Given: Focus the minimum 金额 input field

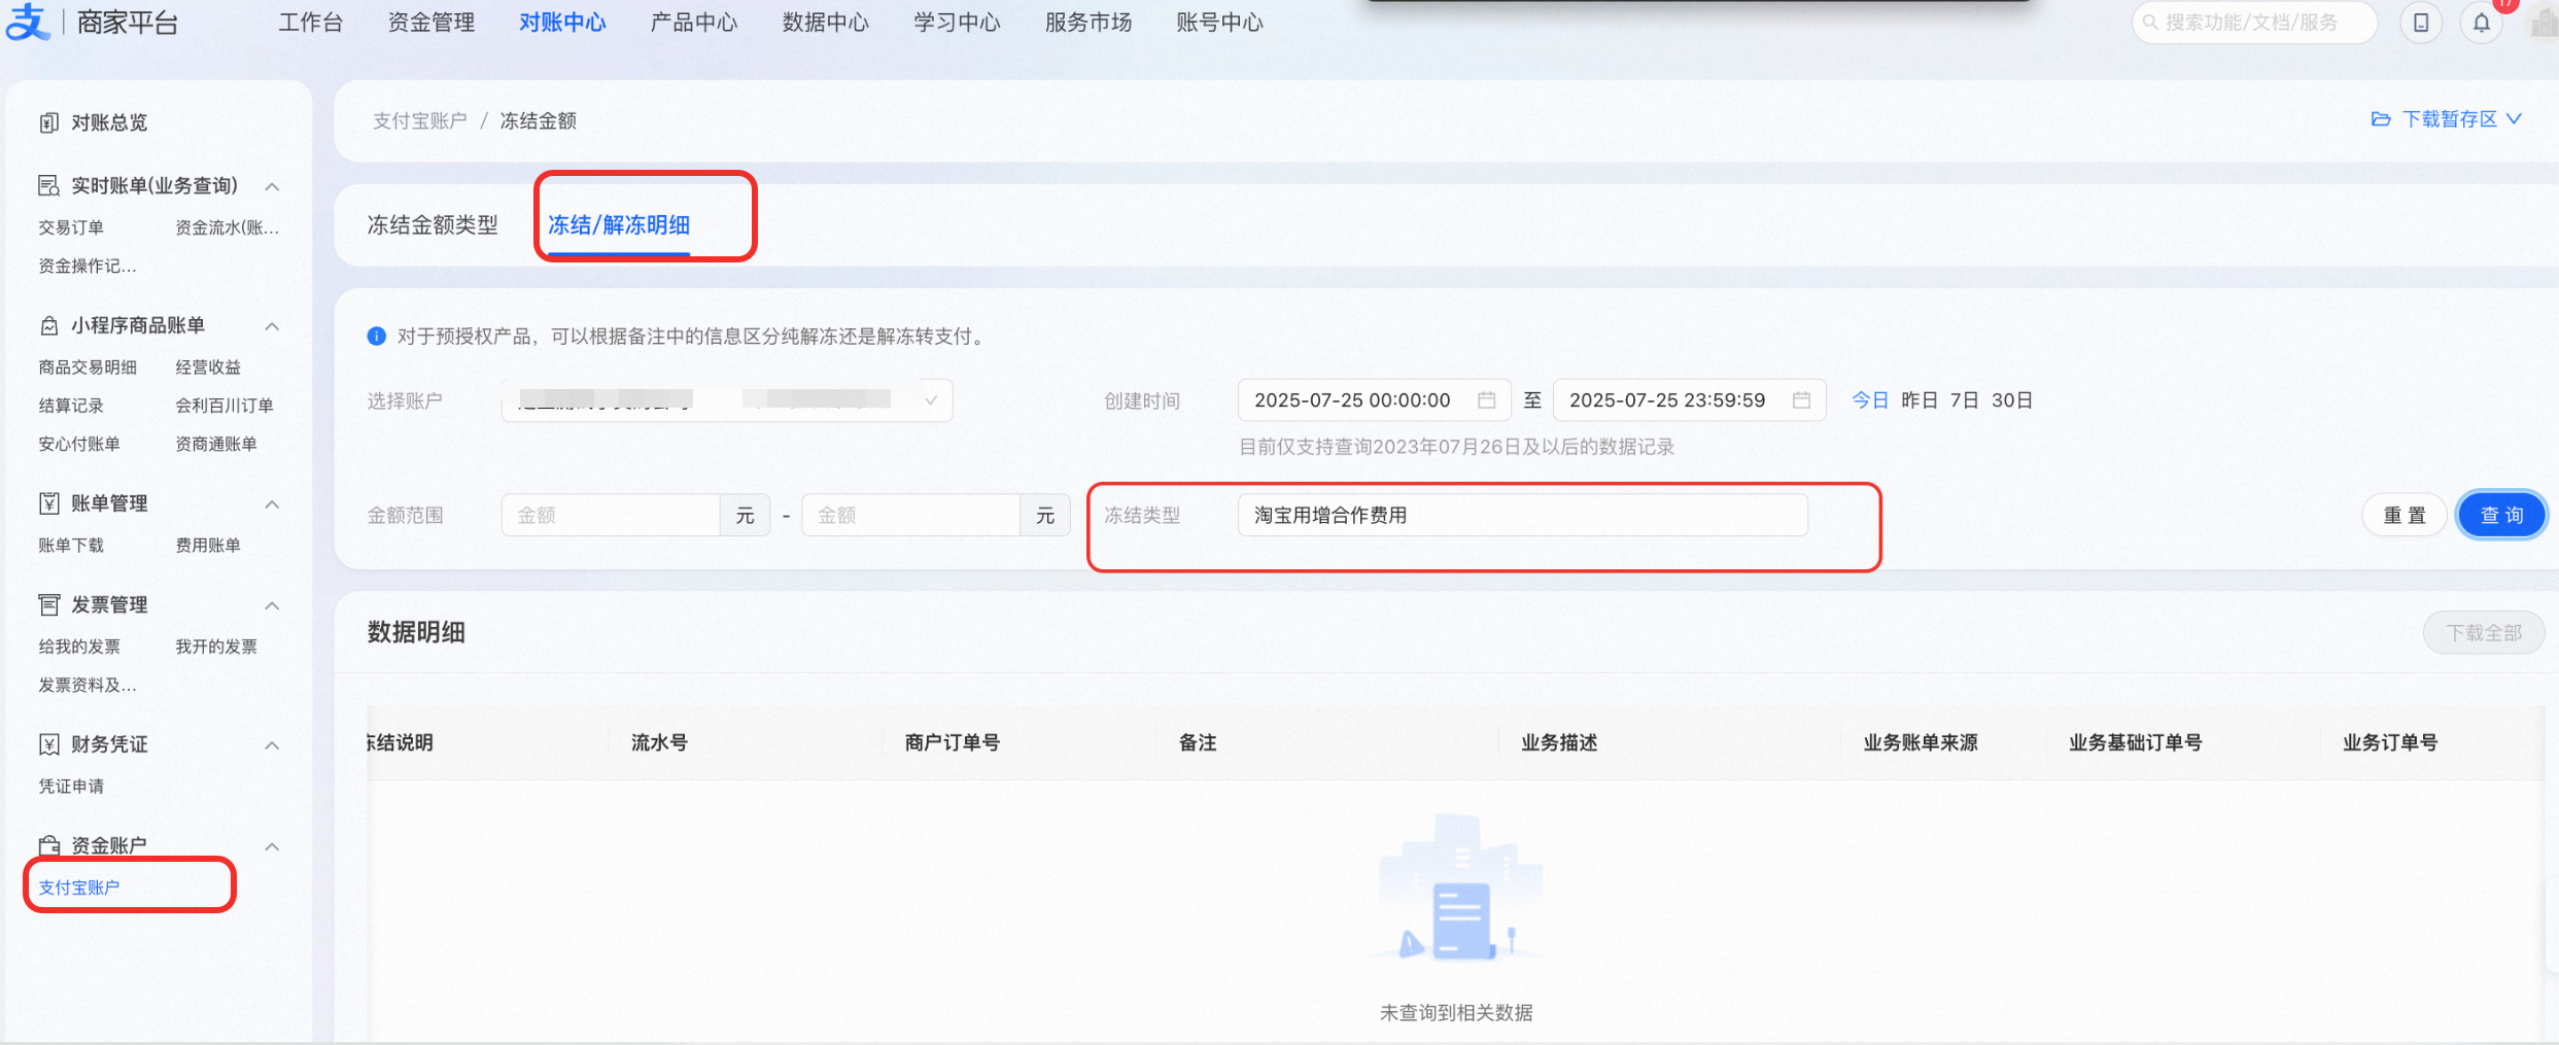Looking at the screenshot, I should (610, 515).
